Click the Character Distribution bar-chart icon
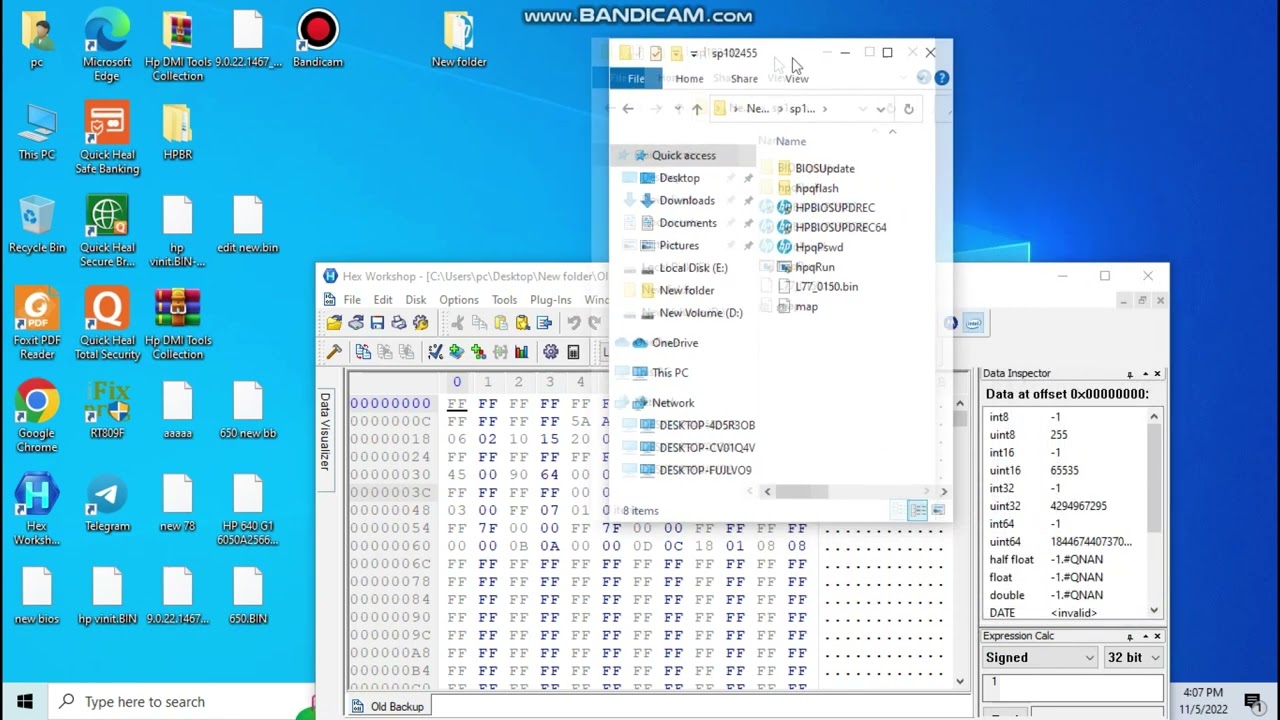The image size is (1280, 720). pyautogui.click(x=521, y=352)
